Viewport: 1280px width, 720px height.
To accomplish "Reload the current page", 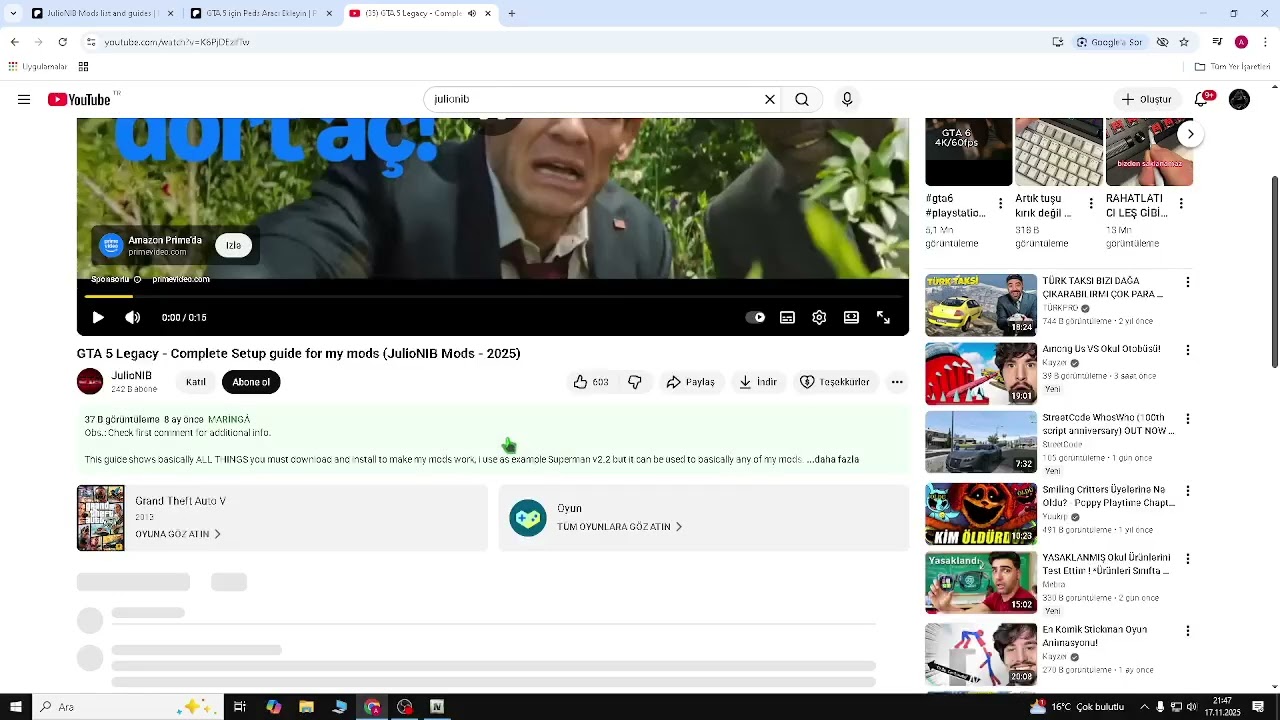I will [62, 42].
